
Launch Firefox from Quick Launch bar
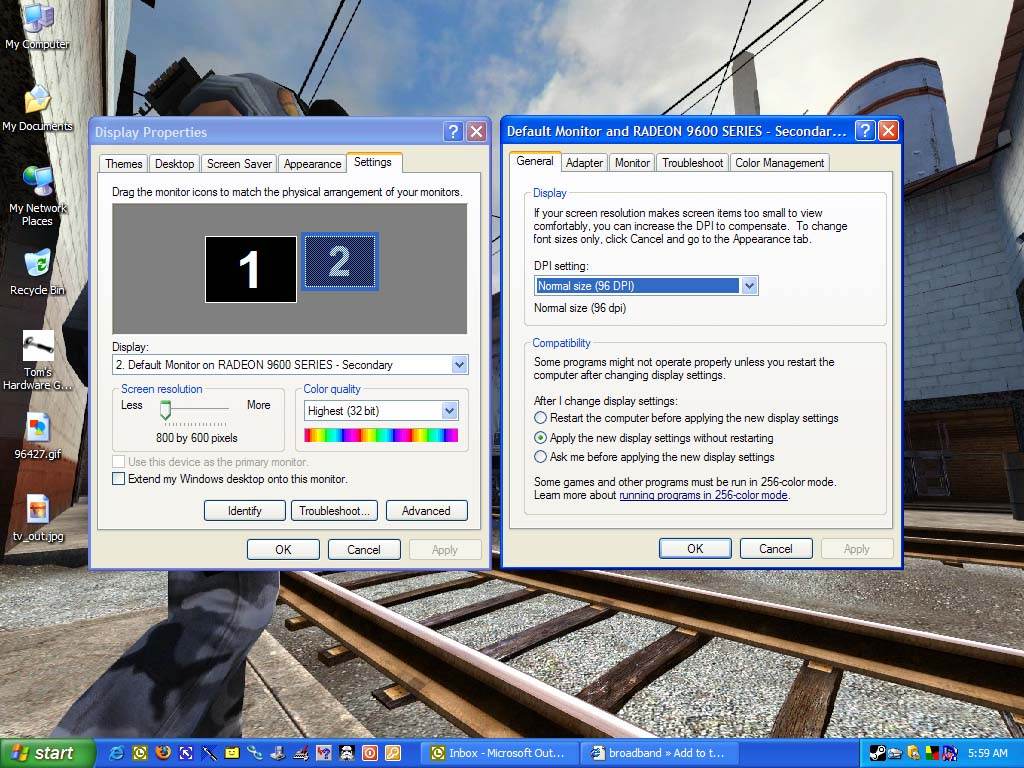coord(163,753)
